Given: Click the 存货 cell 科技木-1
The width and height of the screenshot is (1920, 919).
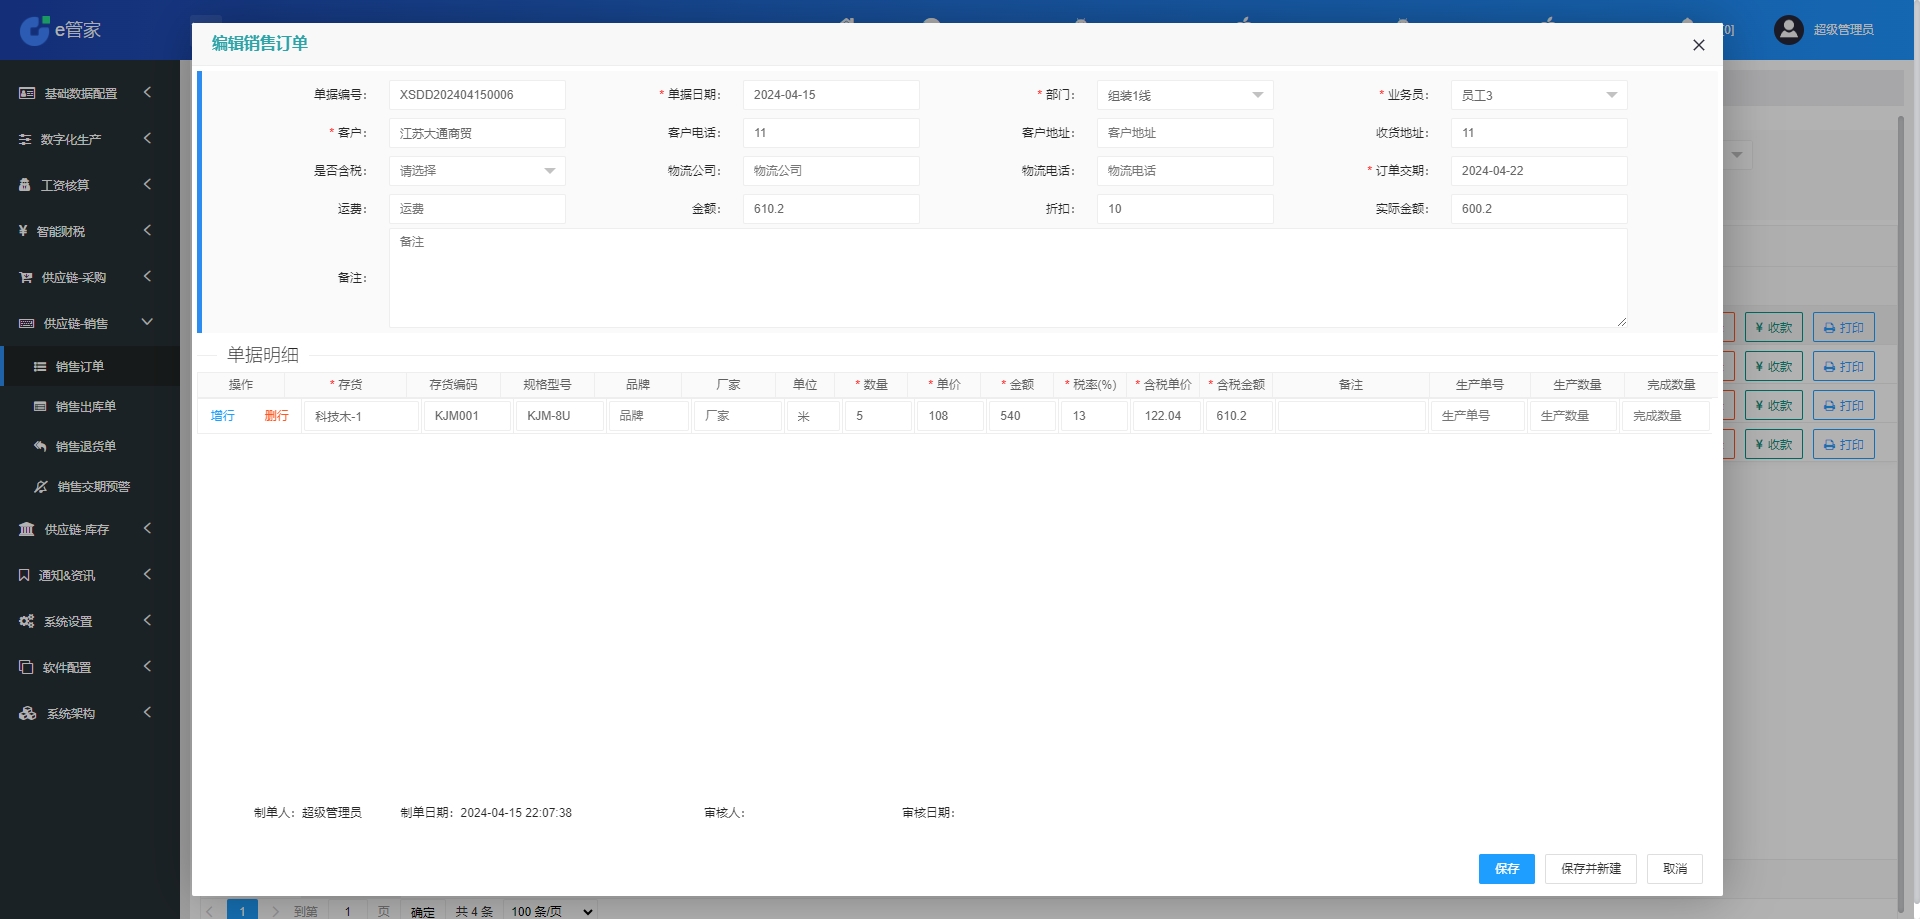Looking at the screenshot, I should tap(361, 416).
